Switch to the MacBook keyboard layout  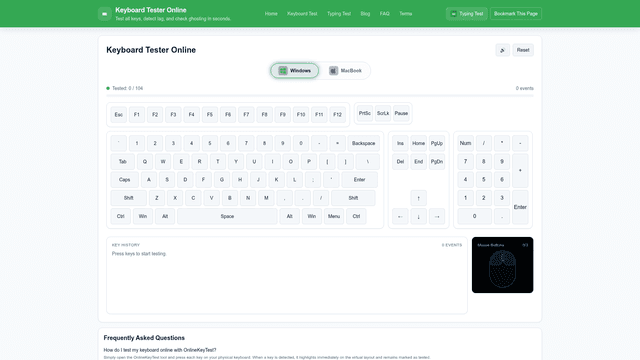(345, 71)
